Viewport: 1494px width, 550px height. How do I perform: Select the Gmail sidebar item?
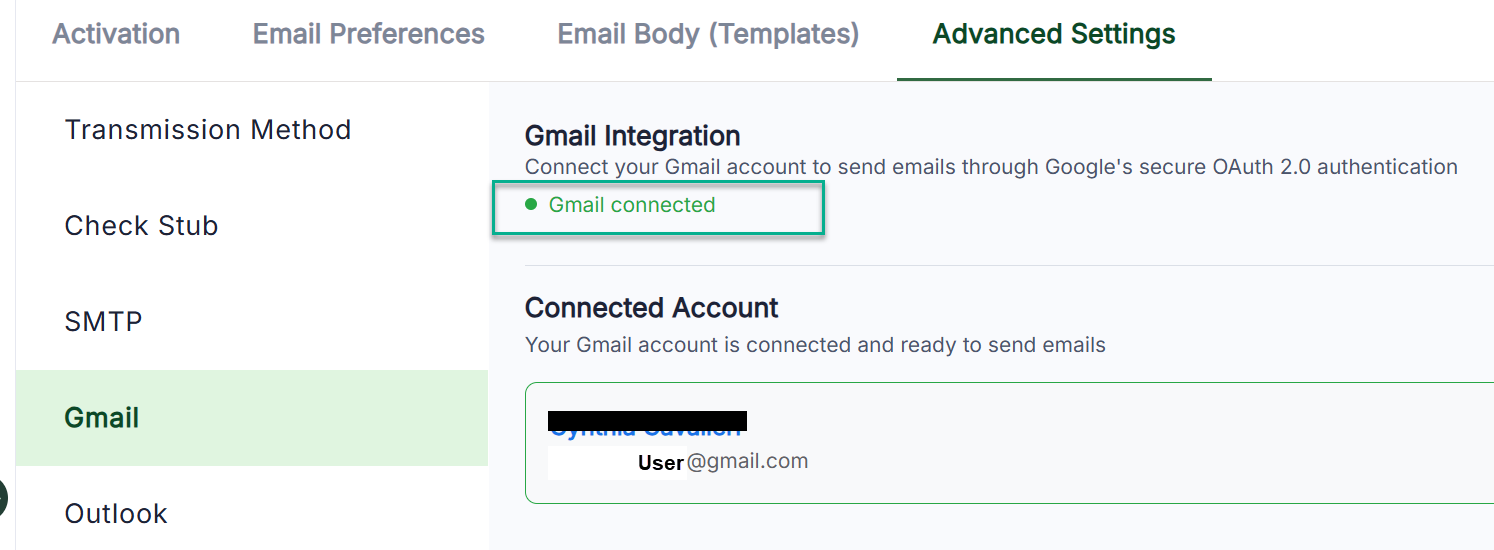pyautogui.click(x=102, y=418)
